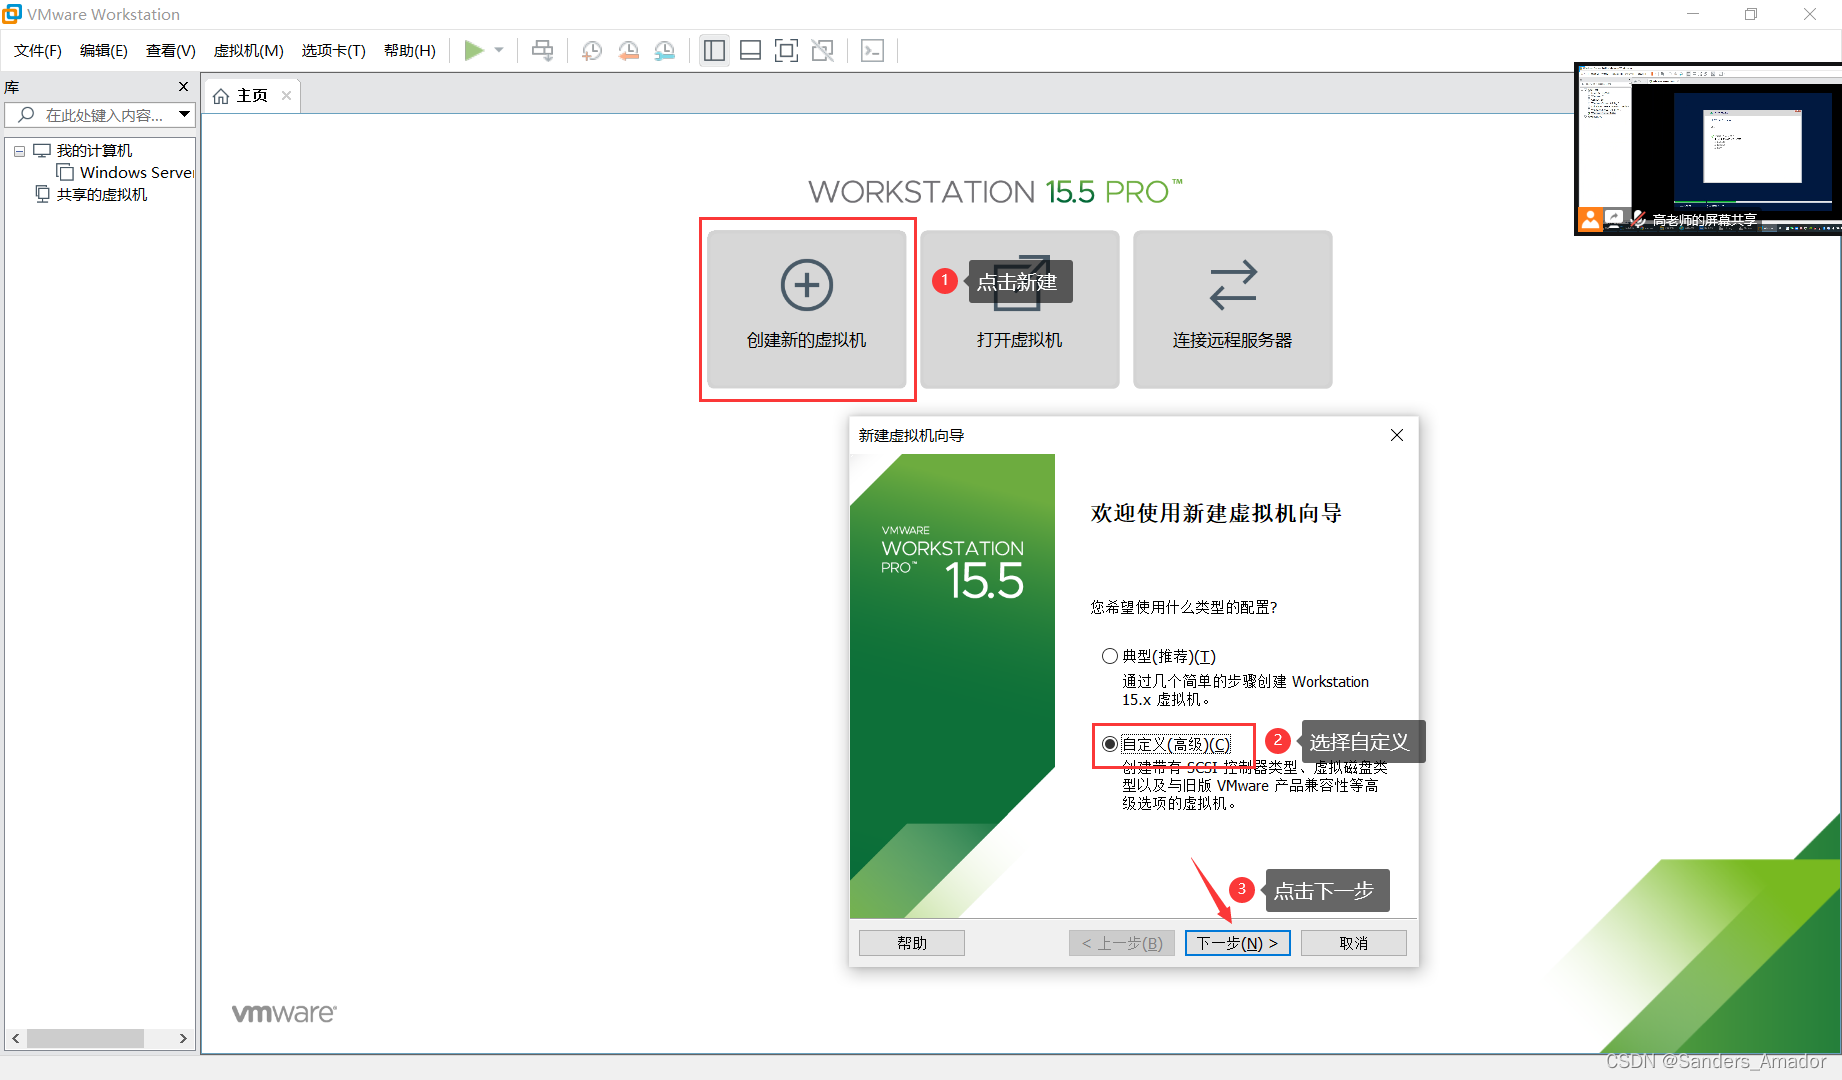This screenshot has width=1842, height=1080.
Task: Click the Unity mode toolbar icon
Action: click(822, 50)
